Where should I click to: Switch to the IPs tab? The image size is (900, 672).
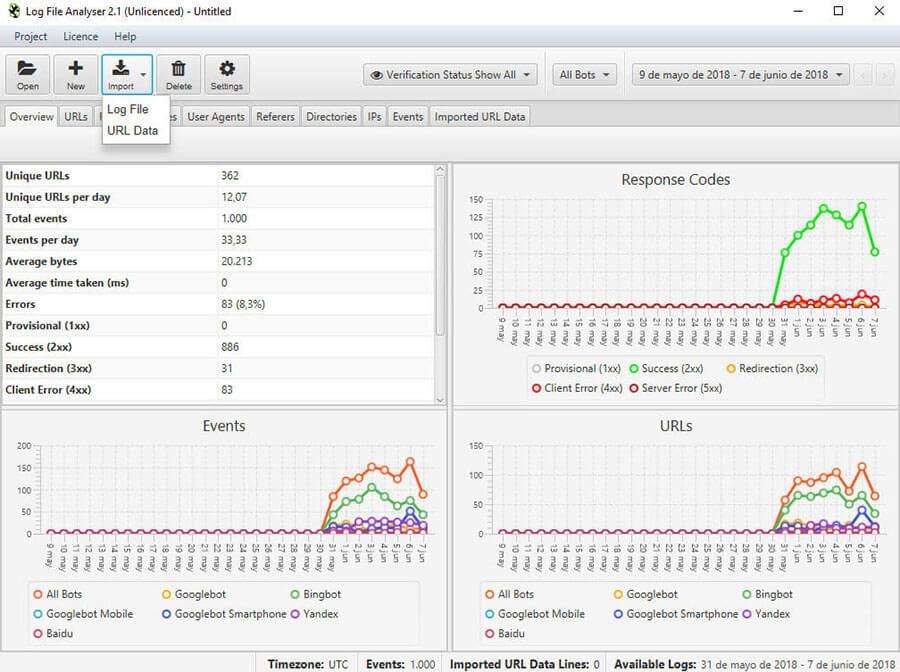click(x=374, y=116)
